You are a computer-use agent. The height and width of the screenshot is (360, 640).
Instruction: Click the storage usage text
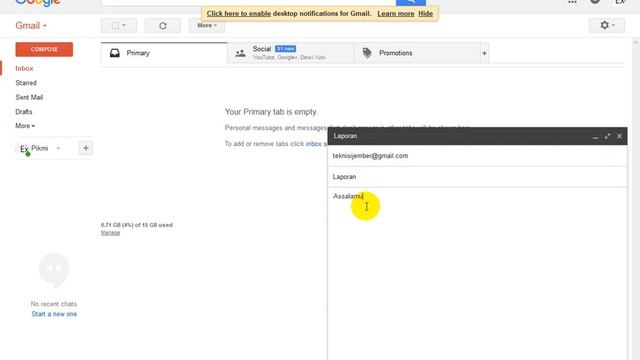[137, 225]
